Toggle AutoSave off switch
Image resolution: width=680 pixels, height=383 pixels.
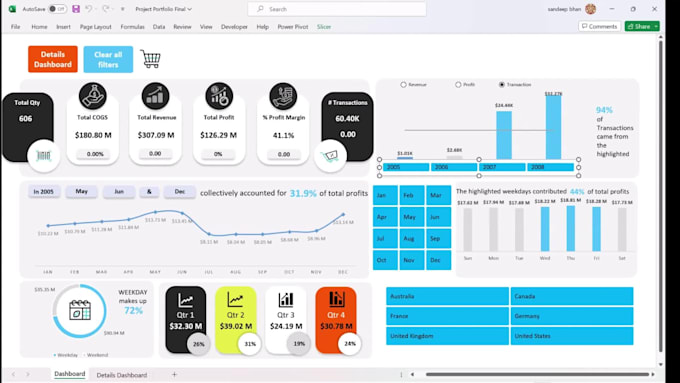pyautogui.click(x=57, y=9)
